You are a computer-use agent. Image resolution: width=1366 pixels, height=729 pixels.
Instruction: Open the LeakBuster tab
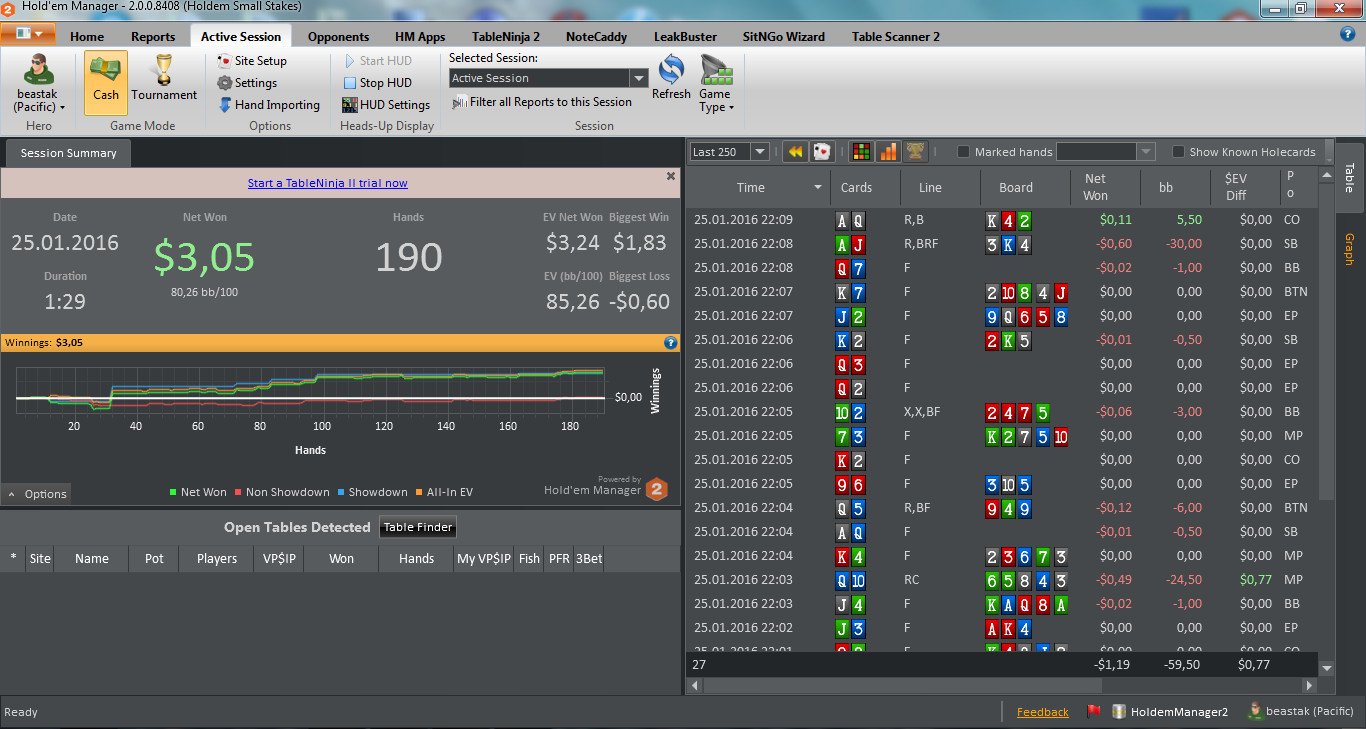coord(685,37)
